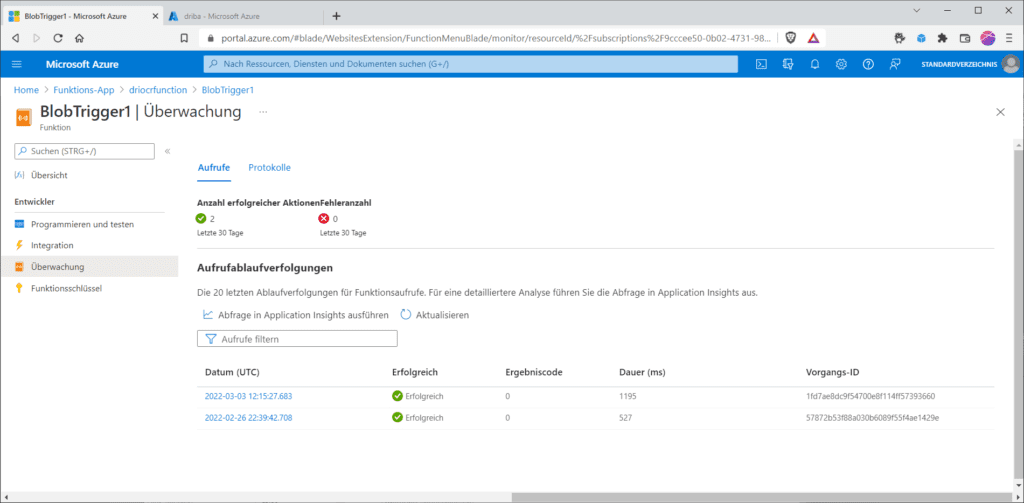Go to the driocrfunction breadcrumb

(x=158, y=90)
